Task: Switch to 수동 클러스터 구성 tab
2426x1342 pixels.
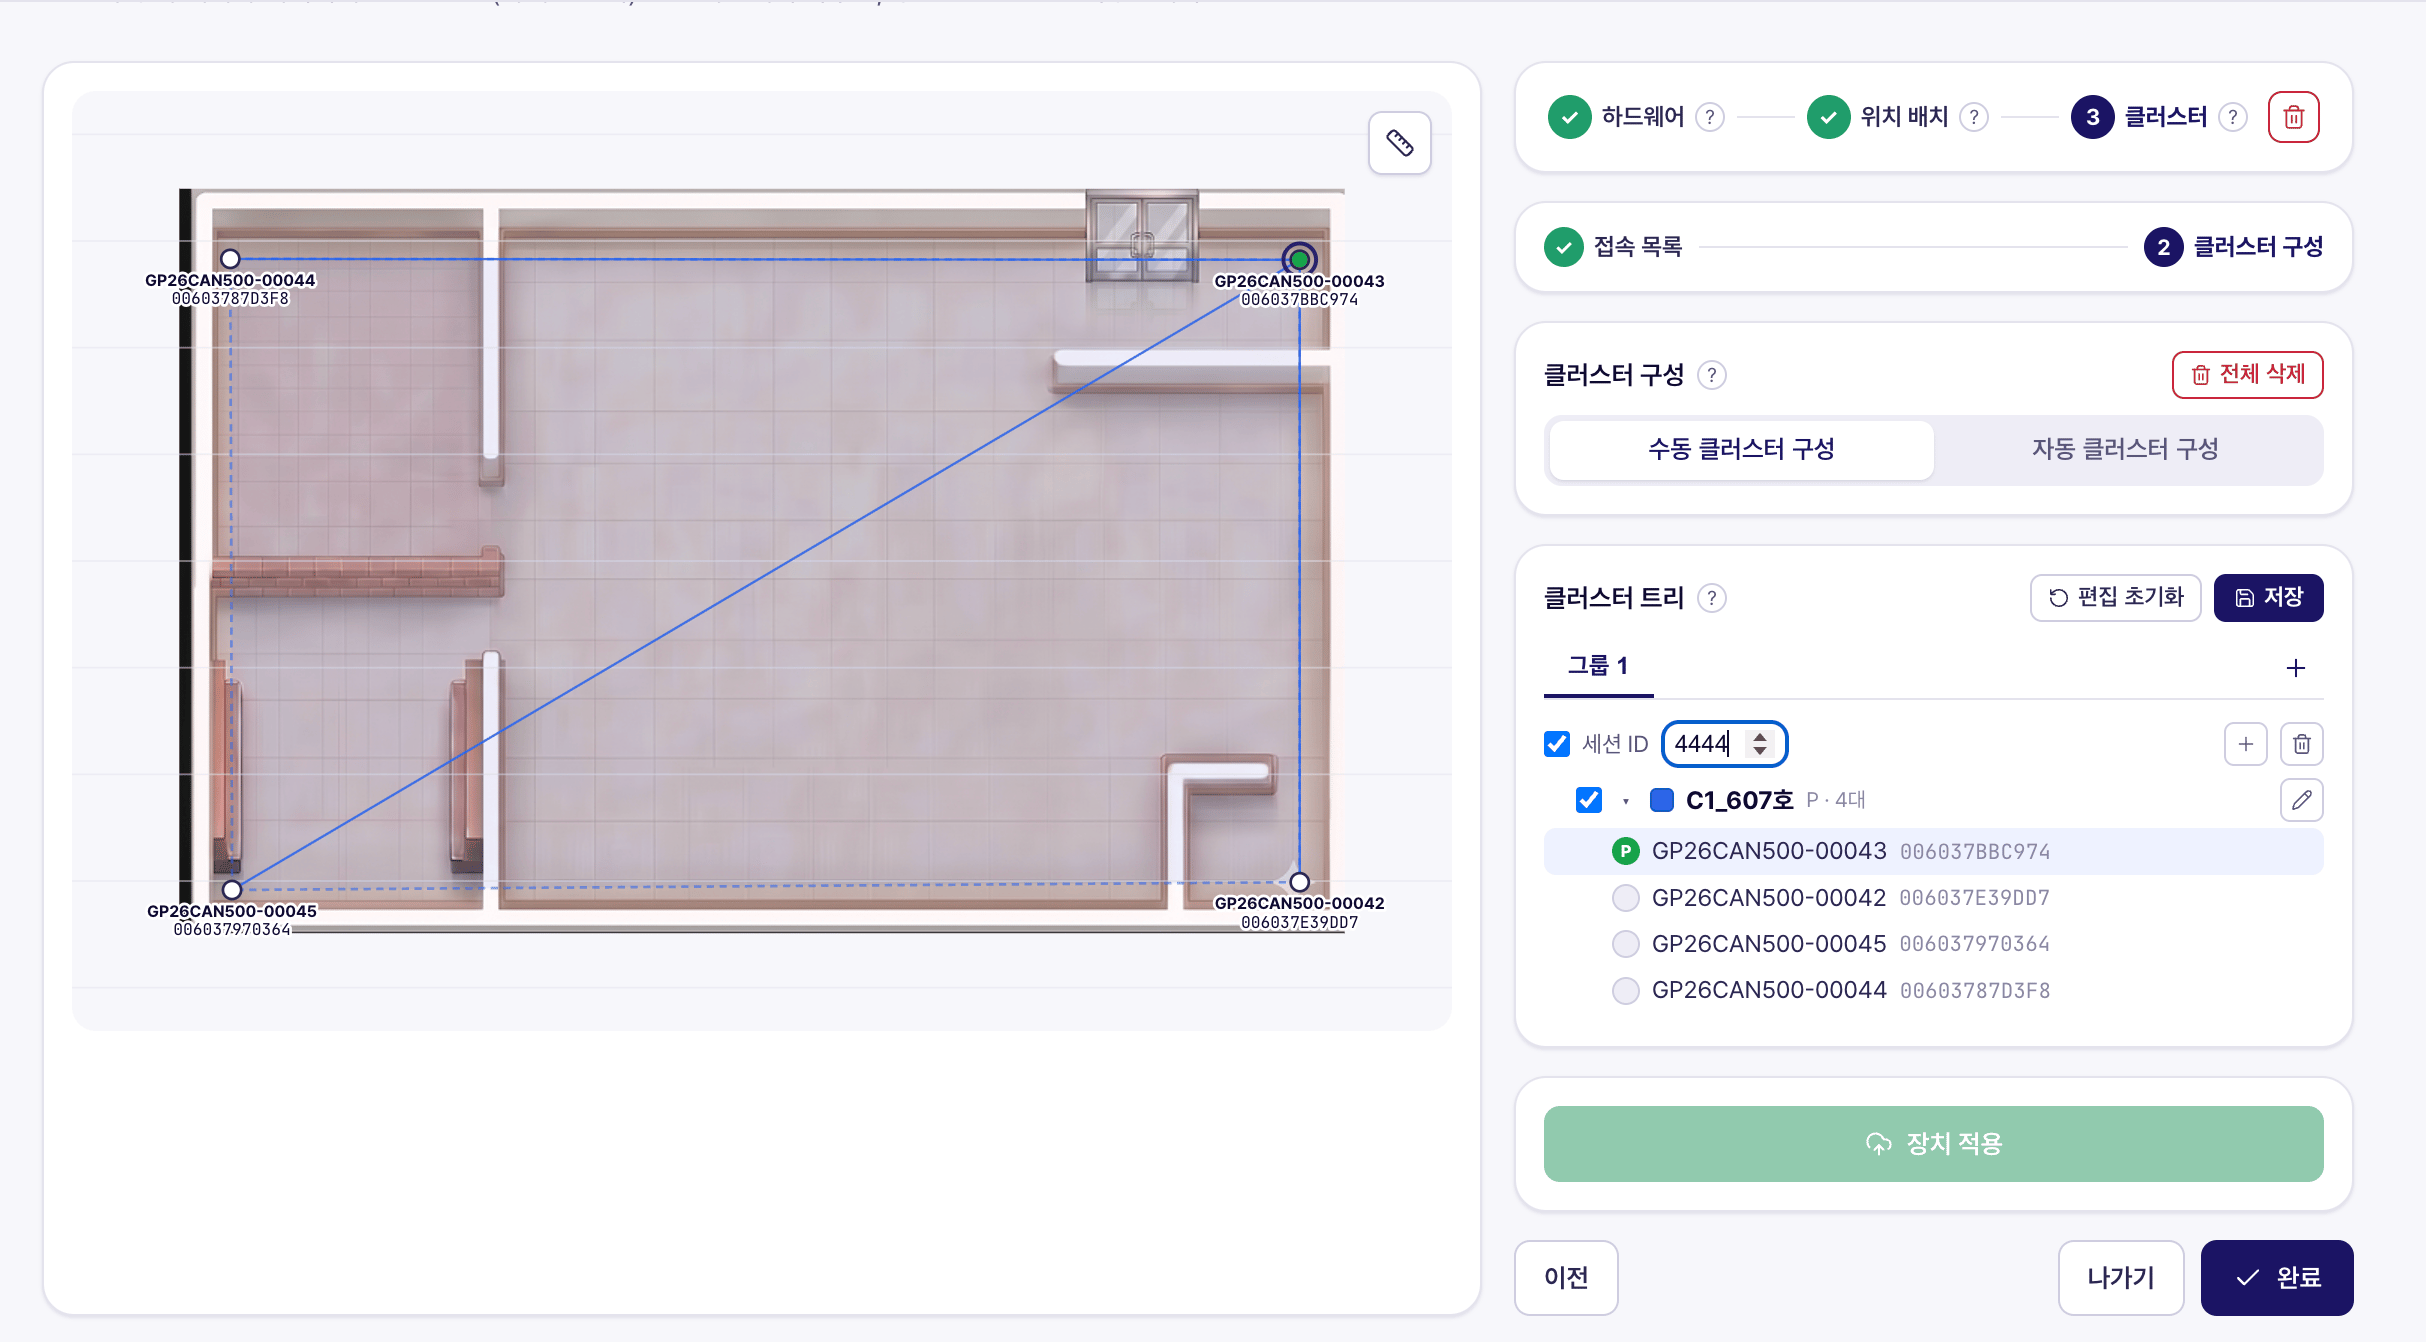Action: click(1741, 450)
